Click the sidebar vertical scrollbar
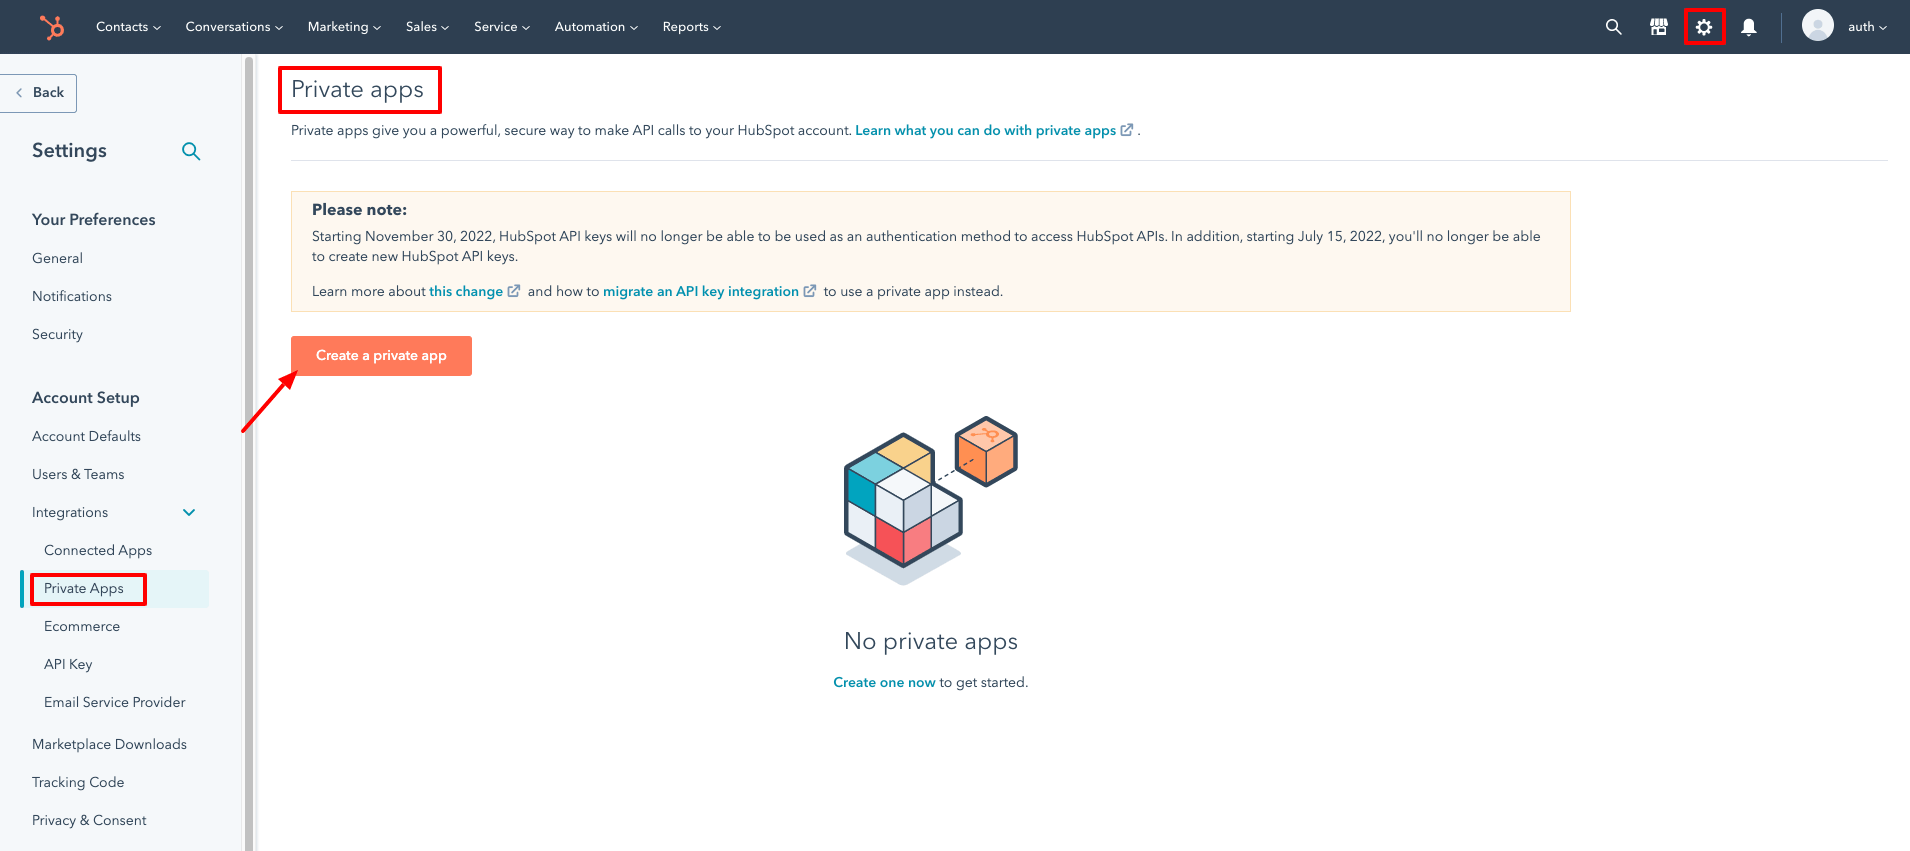This screenshot has width=1910, height=851. point(249,450)
